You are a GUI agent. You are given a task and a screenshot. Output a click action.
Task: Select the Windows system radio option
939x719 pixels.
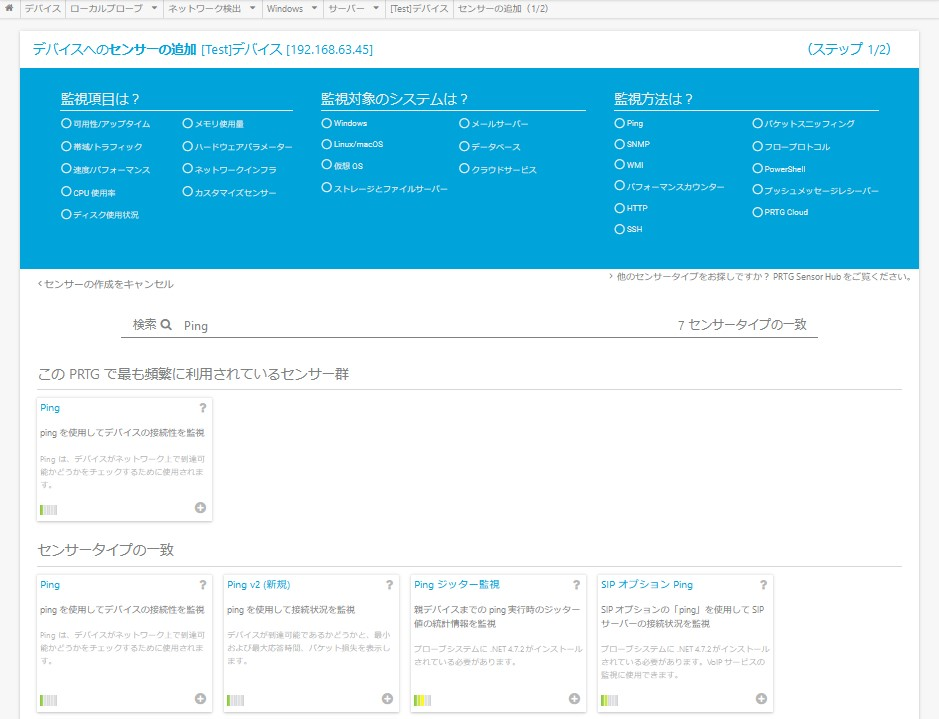pyautogui.click(x=326, y=123)
